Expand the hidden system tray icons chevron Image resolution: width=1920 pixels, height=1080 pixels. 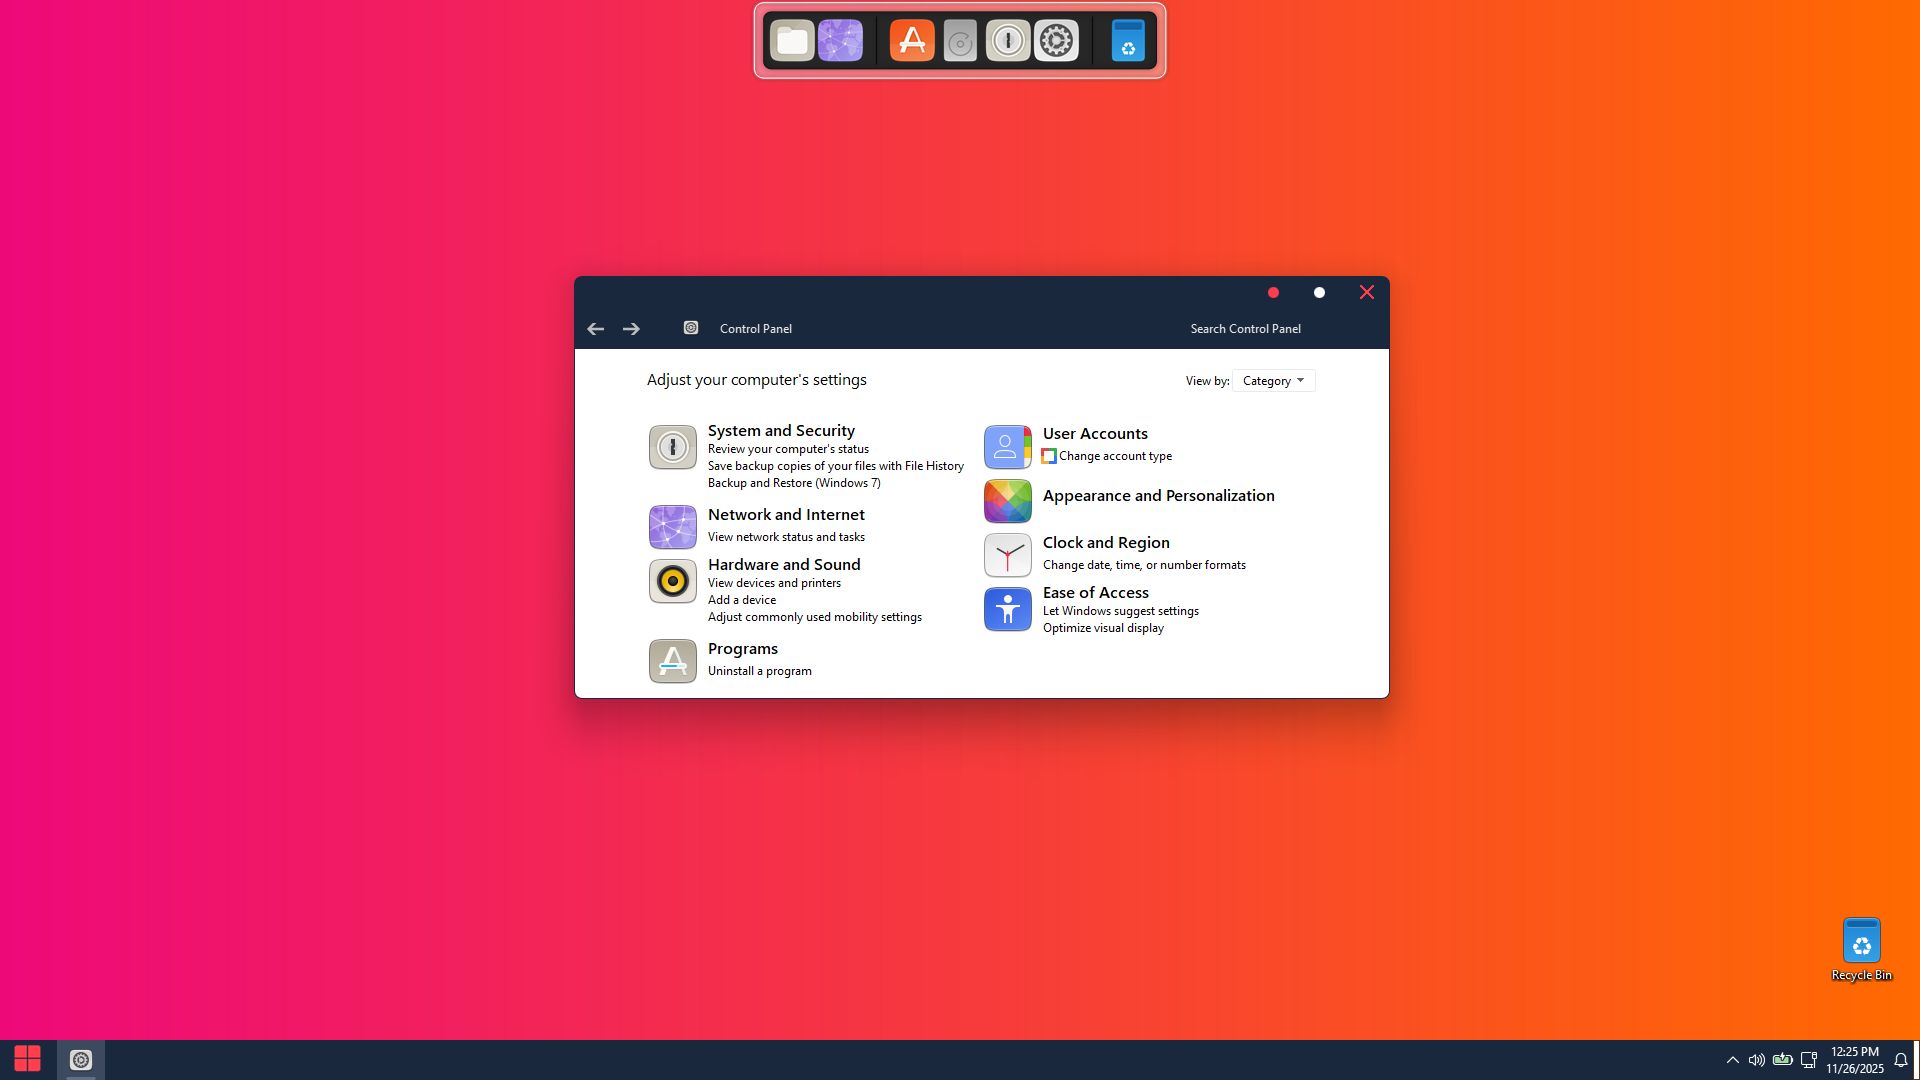click(1732, 1060)
